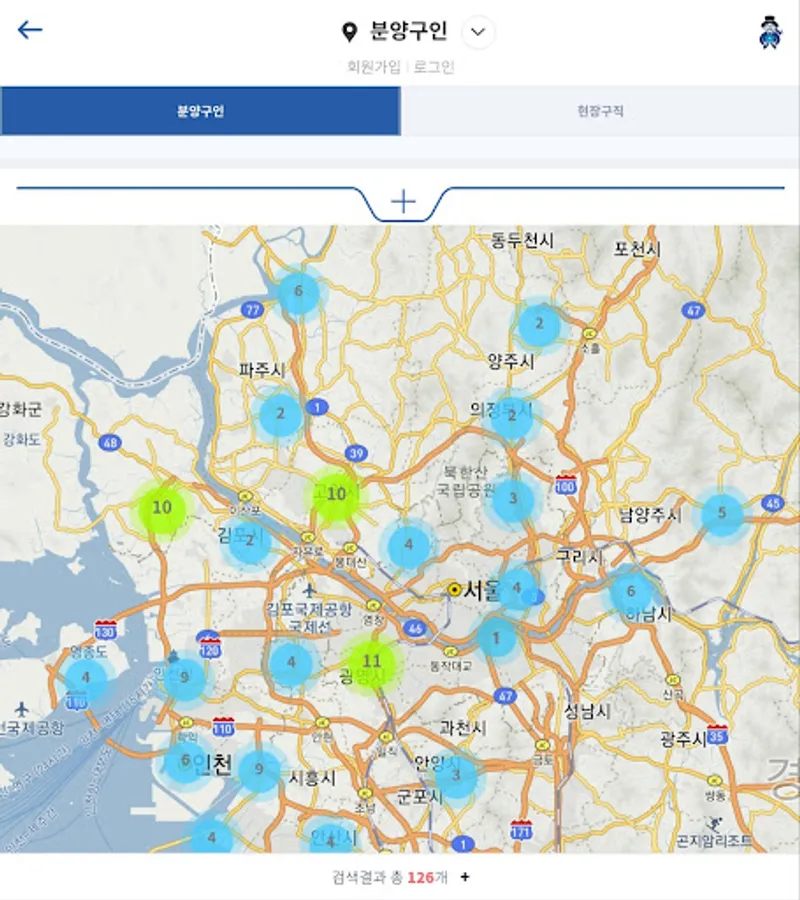Open the 9 cluster beside route 120 shield
The width and height of the screenshot is (800, 900).
tap(184, 678)
